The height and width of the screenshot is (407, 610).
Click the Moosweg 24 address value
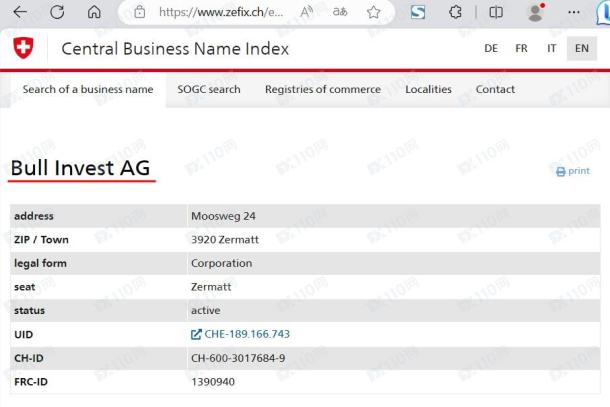pyautogui.click(x=223, y=216)
